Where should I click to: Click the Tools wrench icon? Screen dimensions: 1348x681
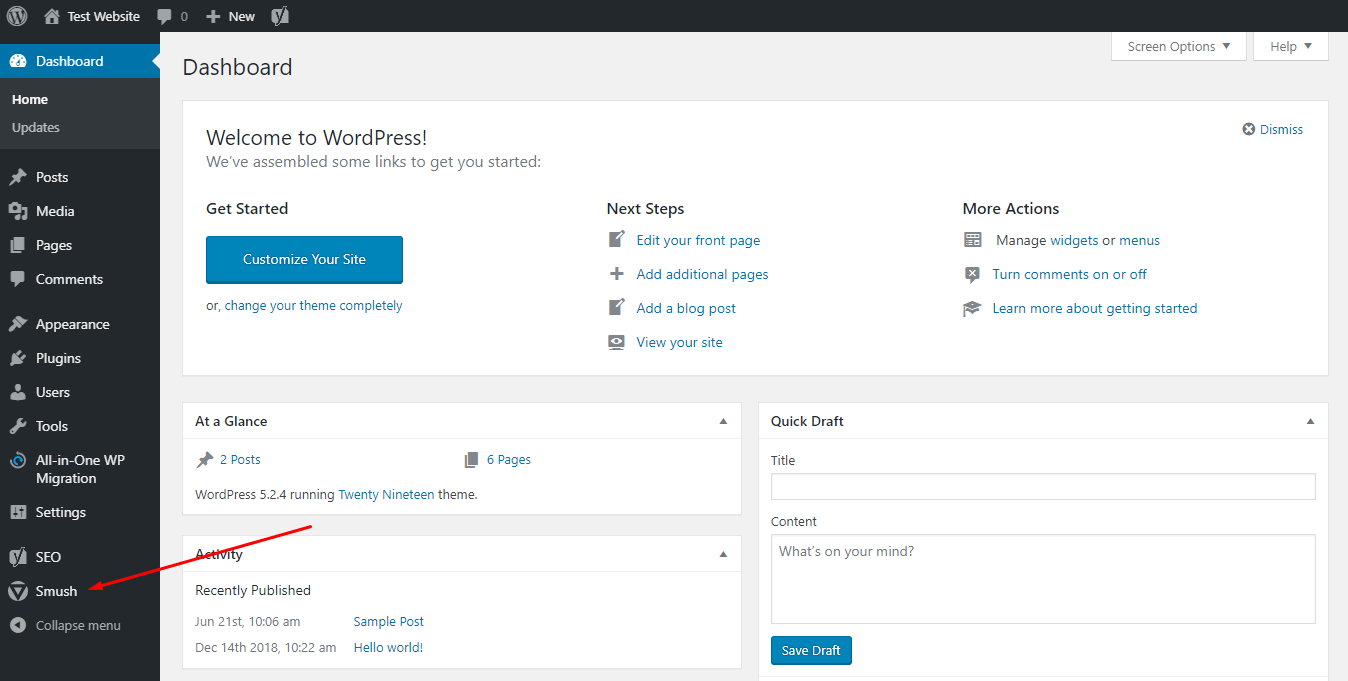18,426
